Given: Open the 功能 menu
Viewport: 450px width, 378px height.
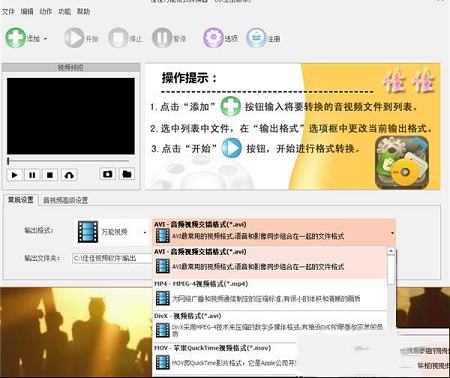Looking at the screenshot, I should point(64,12).
